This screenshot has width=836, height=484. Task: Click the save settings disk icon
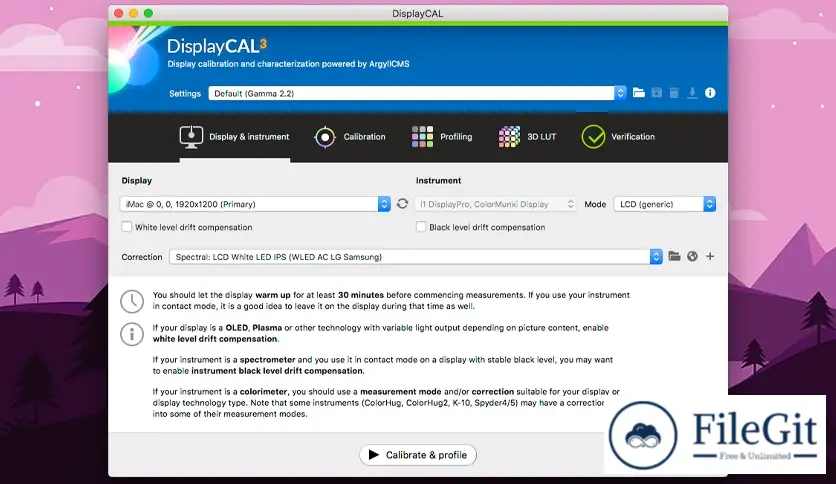pyautogui.click(x=657, y=93)
